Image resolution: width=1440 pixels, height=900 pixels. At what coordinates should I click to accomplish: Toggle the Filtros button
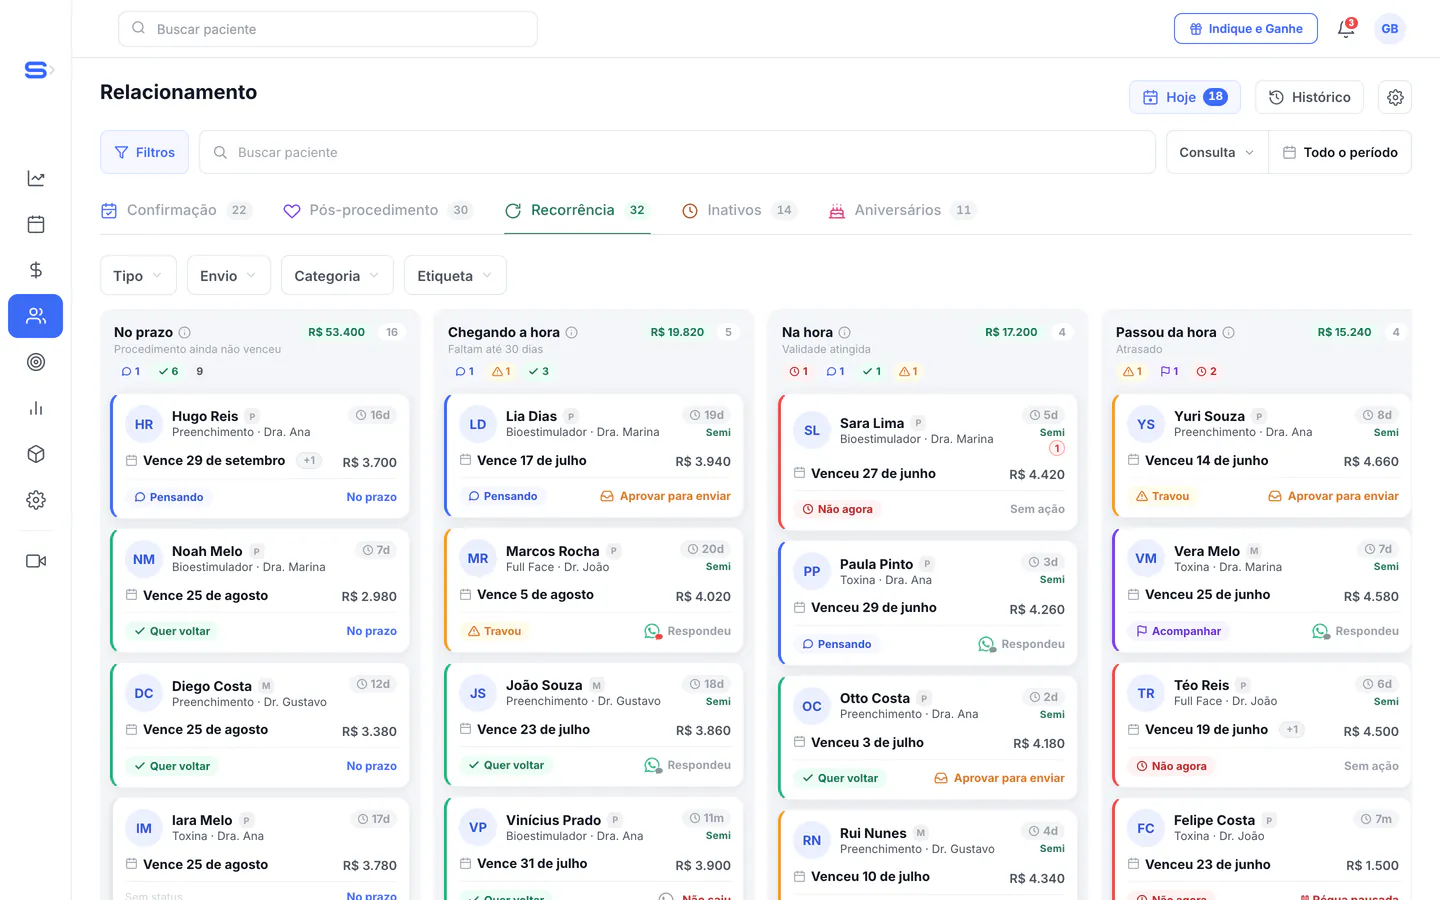coord(144,152)
